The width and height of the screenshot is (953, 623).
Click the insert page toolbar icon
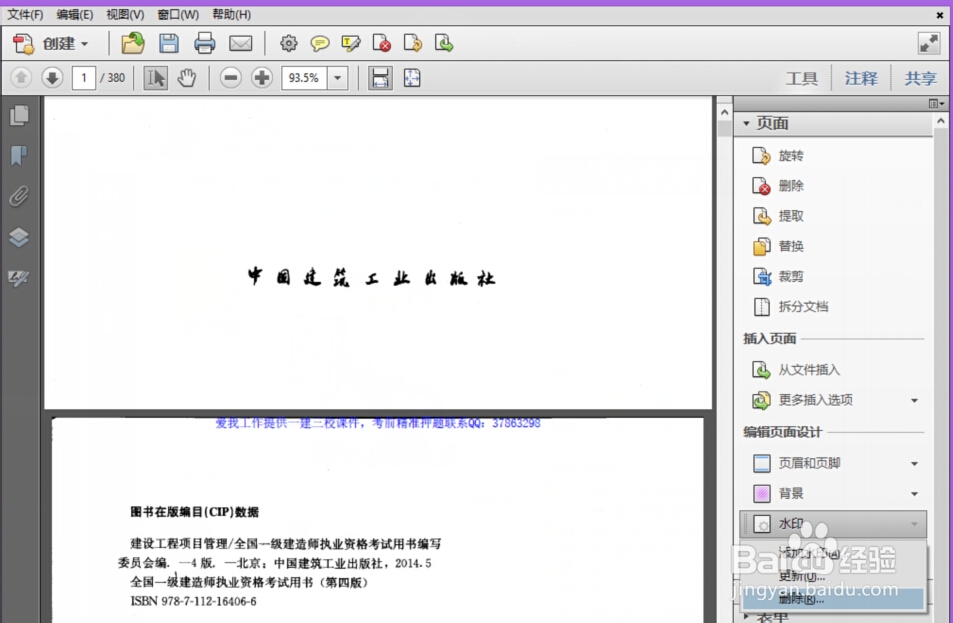[x=444, y=43]
